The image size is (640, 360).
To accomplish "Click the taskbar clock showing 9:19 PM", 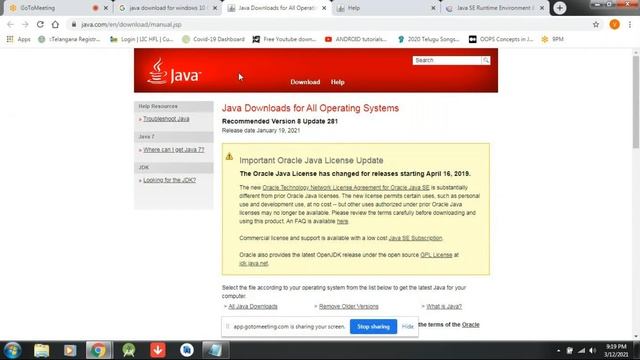I will pos(616,350).
